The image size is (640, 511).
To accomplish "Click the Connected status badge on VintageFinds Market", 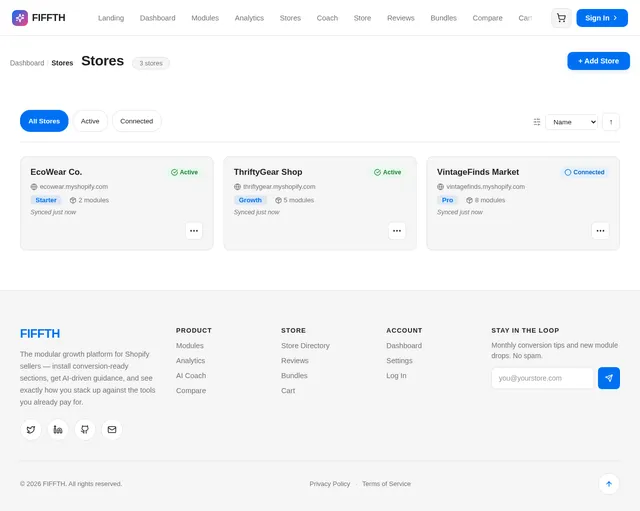I will [x=584, y=172].
